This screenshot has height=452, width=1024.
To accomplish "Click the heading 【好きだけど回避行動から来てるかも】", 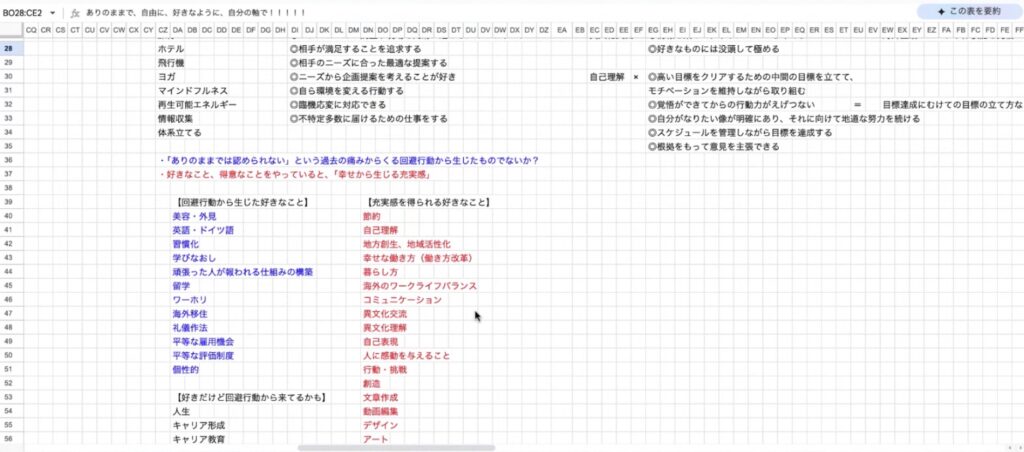I will tap(251, 397).
